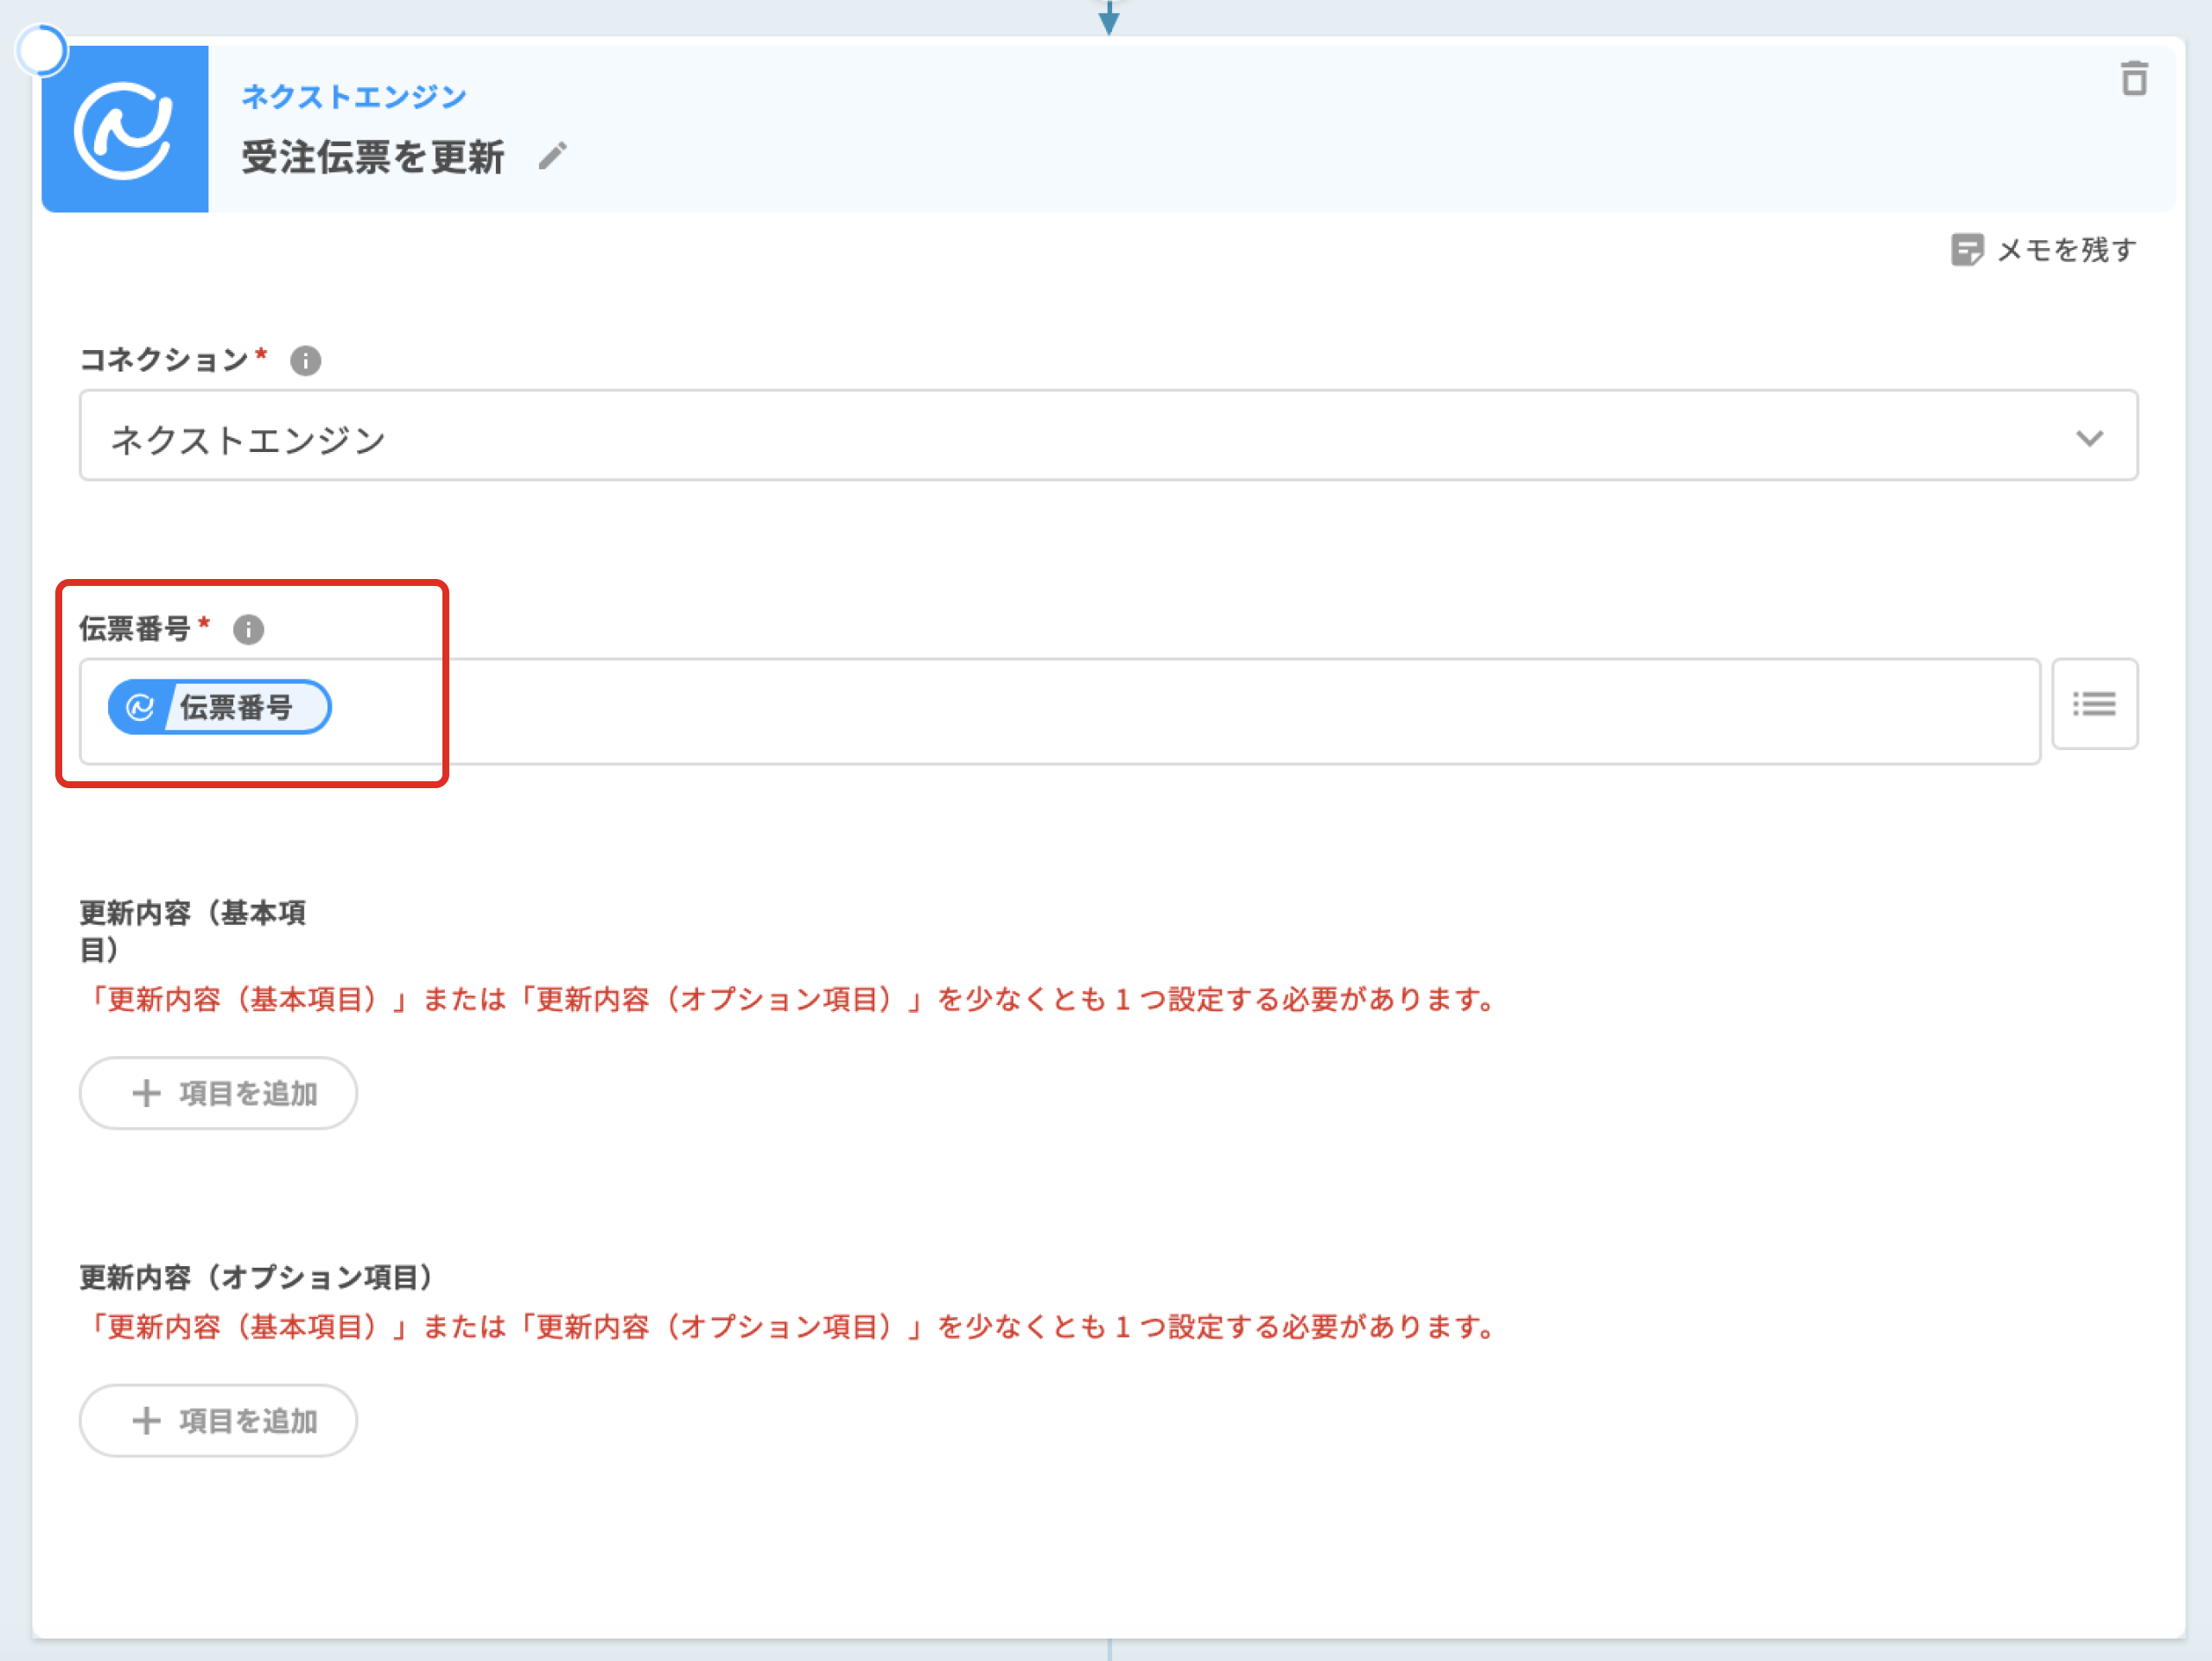
Task: Click the 受注伝票を更新 step title
Action: 373,157
